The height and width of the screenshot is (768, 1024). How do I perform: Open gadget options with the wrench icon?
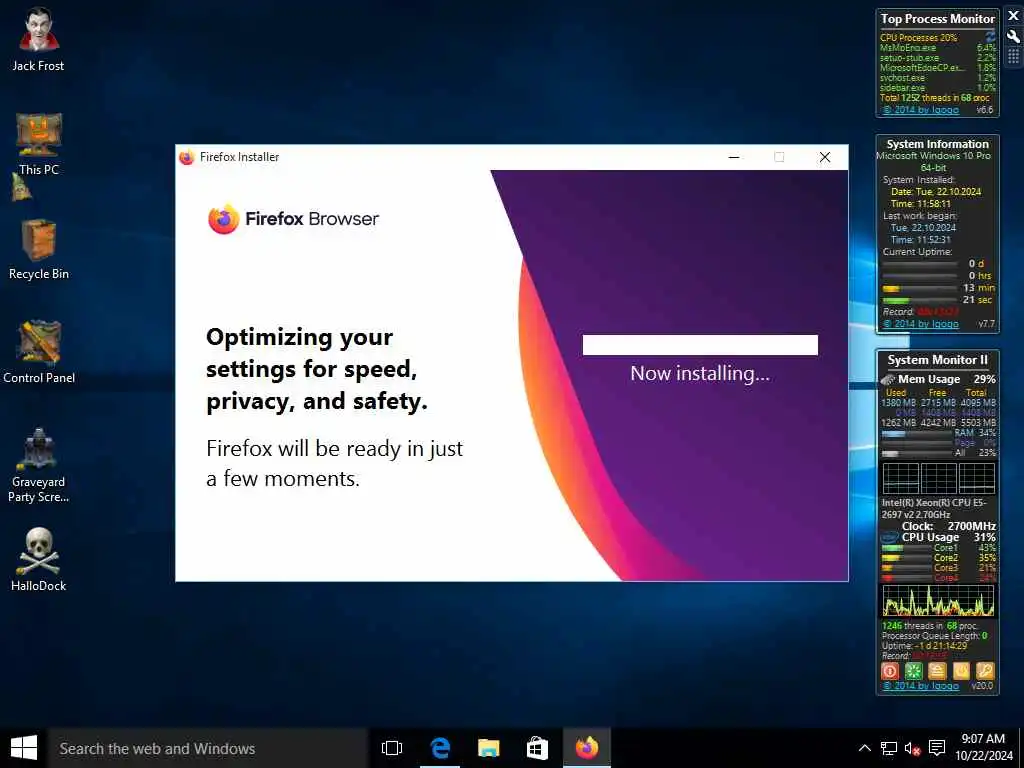(1014, 37)
